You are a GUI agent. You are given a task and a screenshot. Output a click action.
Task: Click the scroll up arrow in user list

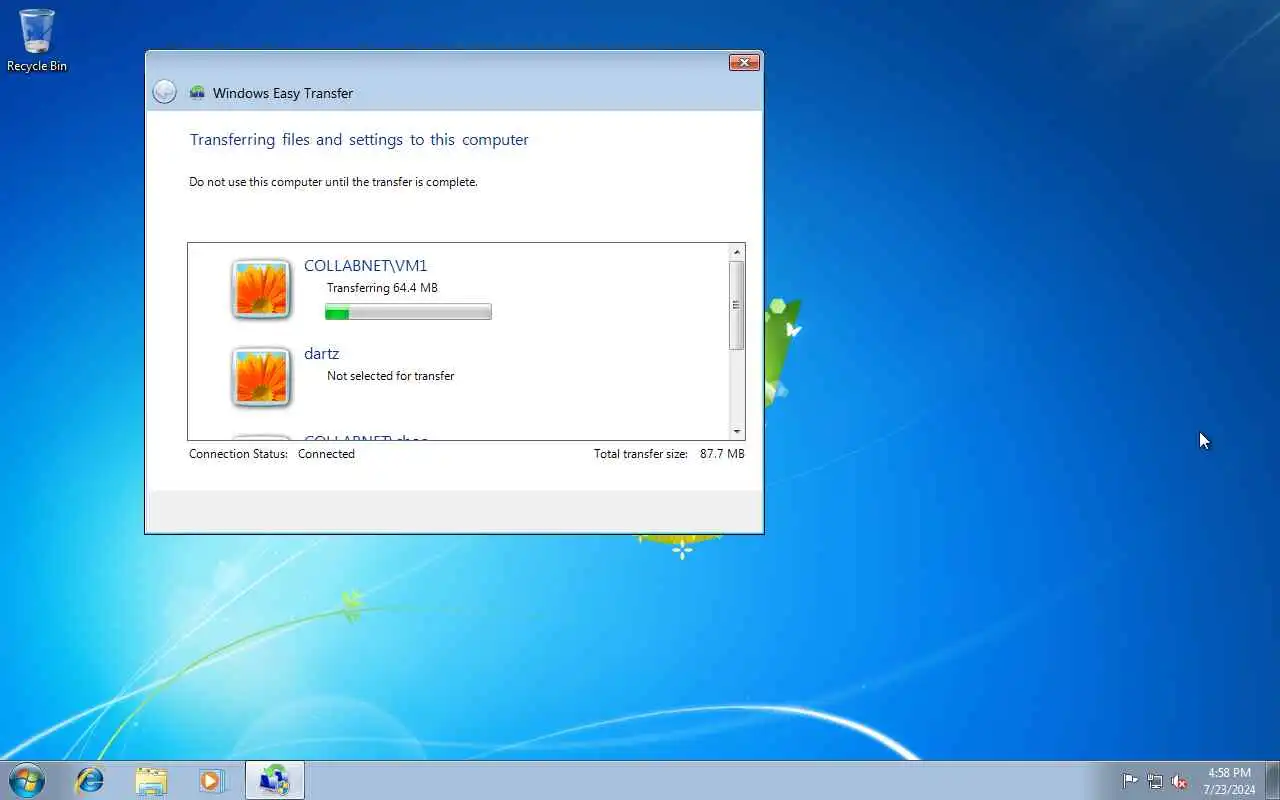pyautogui.click(x=737, y=252)
